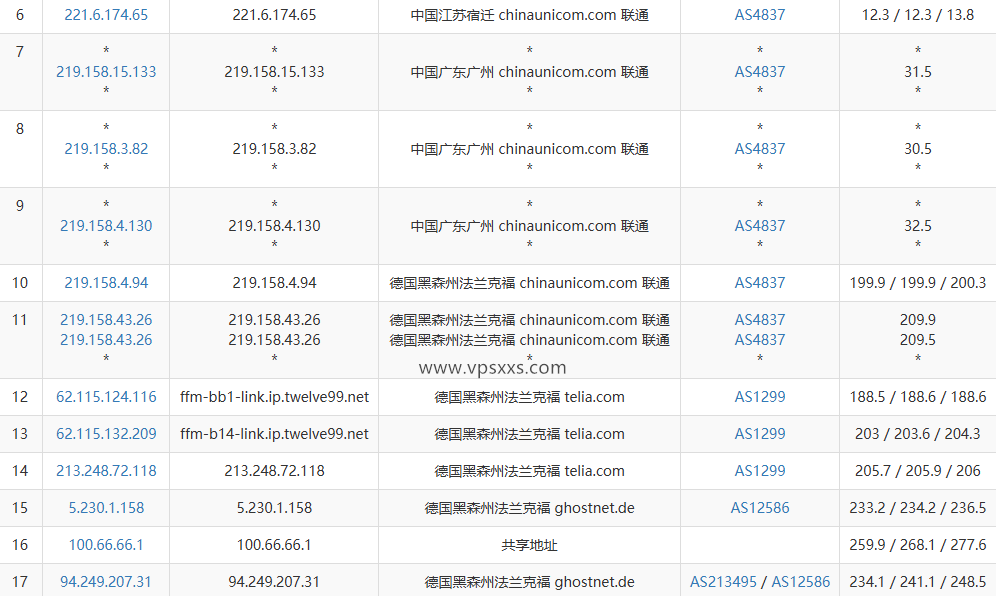Select latency 12.3 / 12.3 / 13.8
This screenshot has height=596, width=996.
click(x=918, y=15)
